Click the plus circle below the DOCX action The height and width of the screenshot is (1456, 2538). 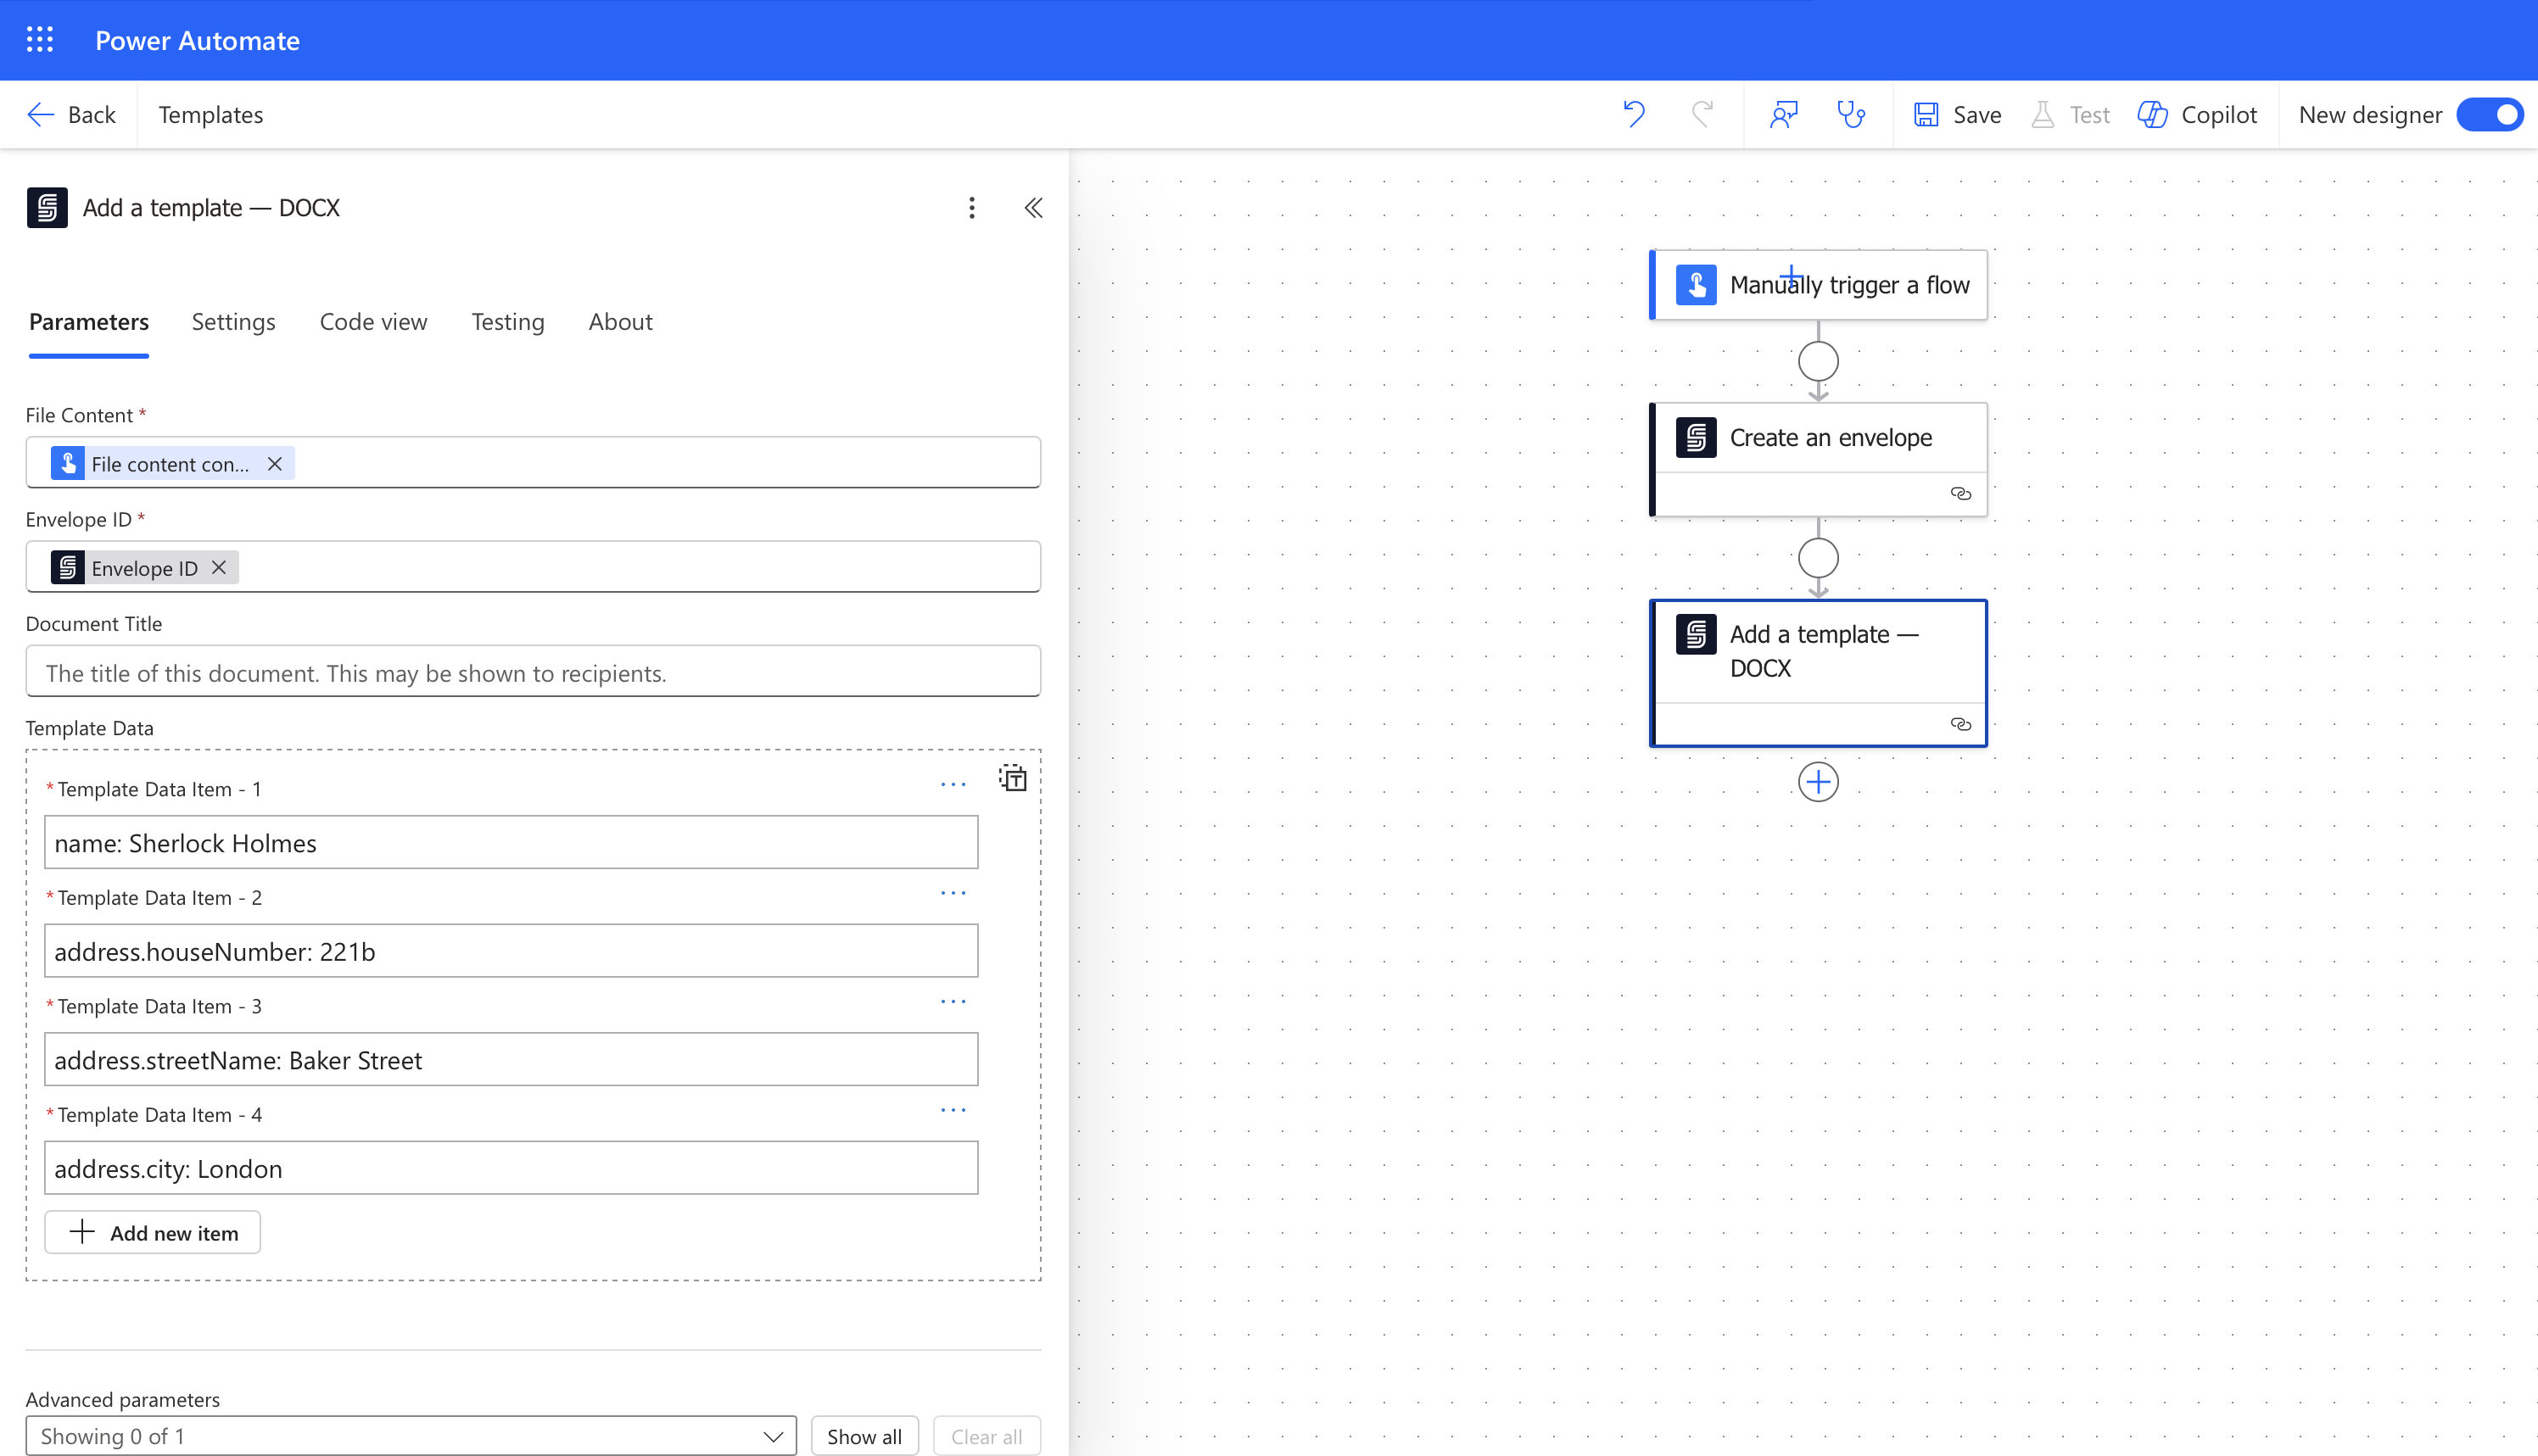(x=1818, y=782)
